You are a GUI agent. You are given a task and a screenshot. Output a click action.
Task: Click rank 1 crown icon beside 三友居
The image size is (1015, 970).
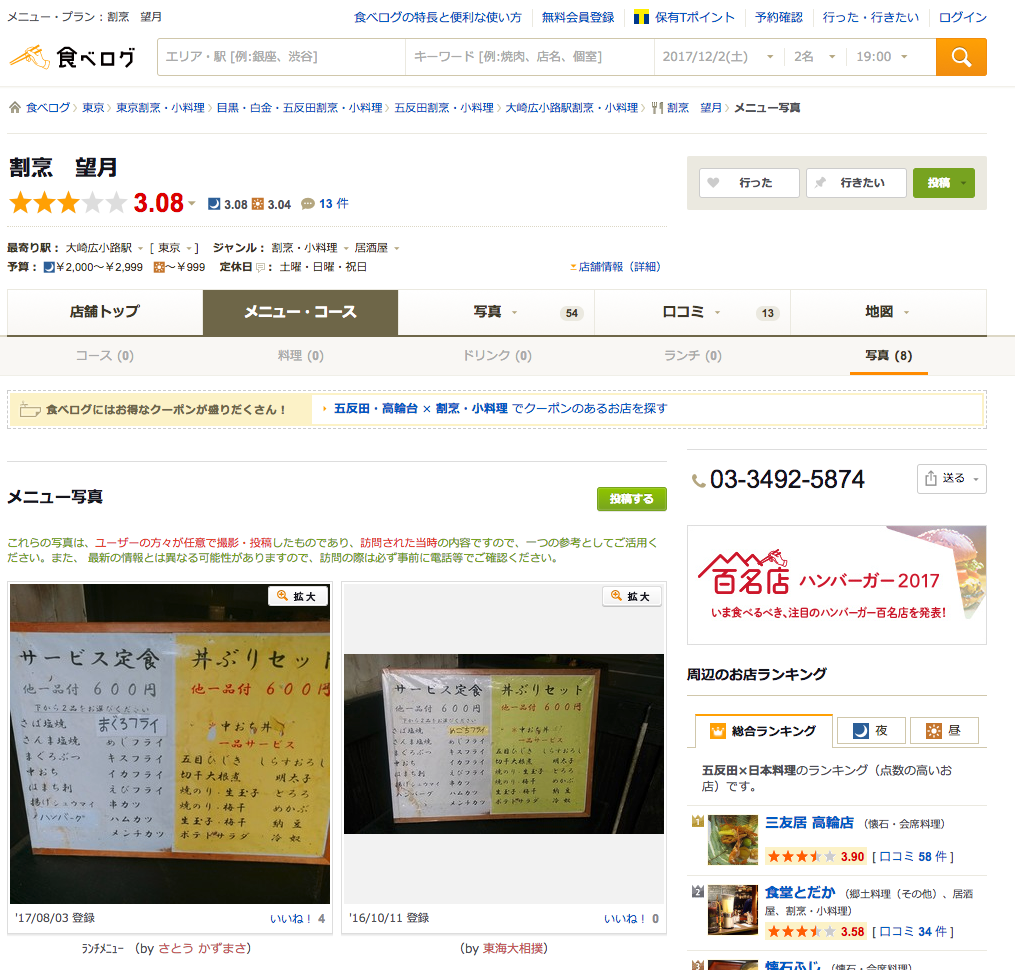[x=698, y=822]
